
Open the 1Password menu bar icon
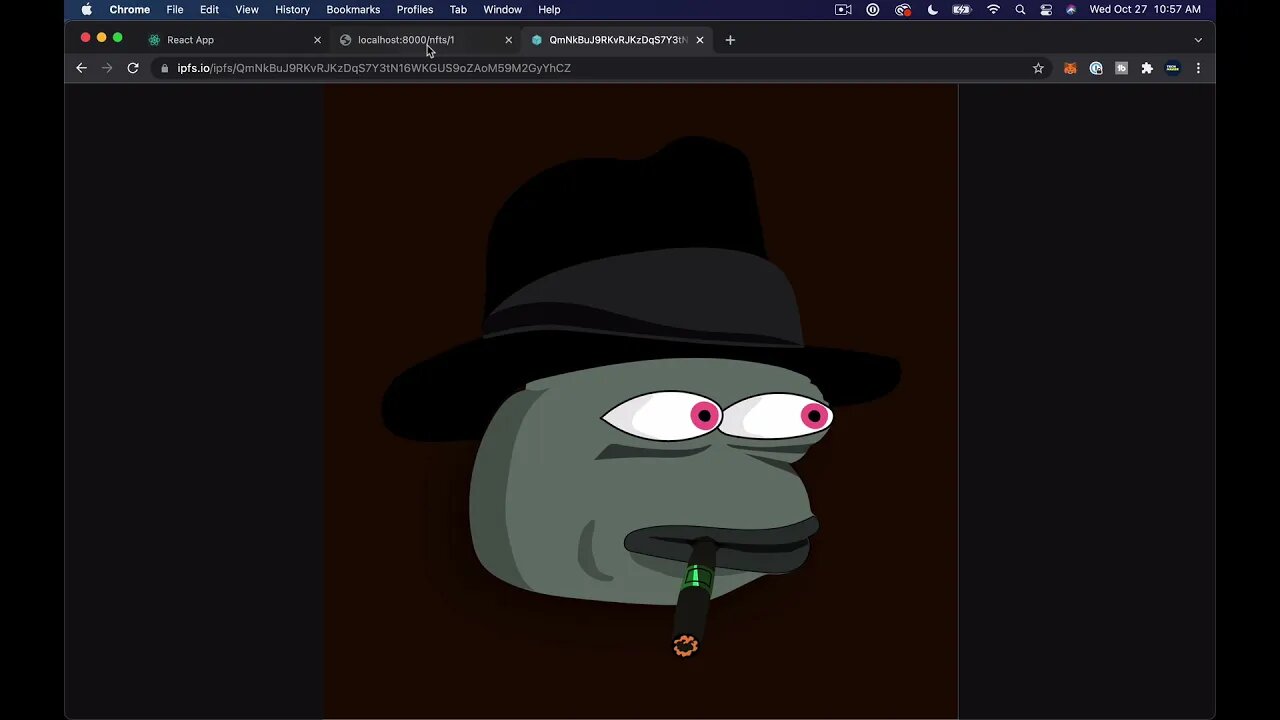click(x=873, y=9)
